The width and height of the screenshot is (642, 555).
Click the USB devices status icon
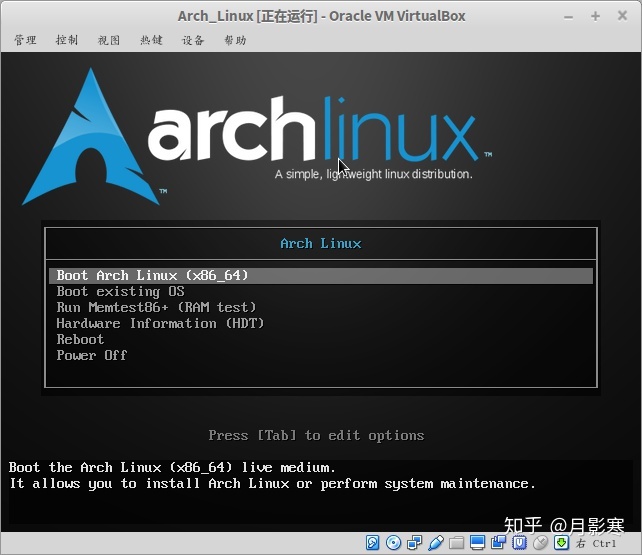[x=436, y=543]
